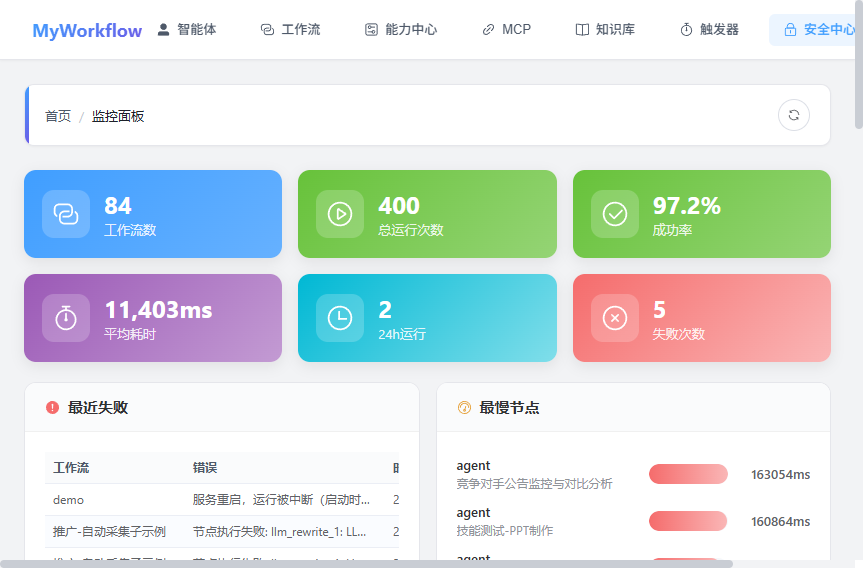Click the 工作流 link-chain icon in nav
Image resolution: width=863 pixels, height=568 pixels.
(x=267, y=30)
